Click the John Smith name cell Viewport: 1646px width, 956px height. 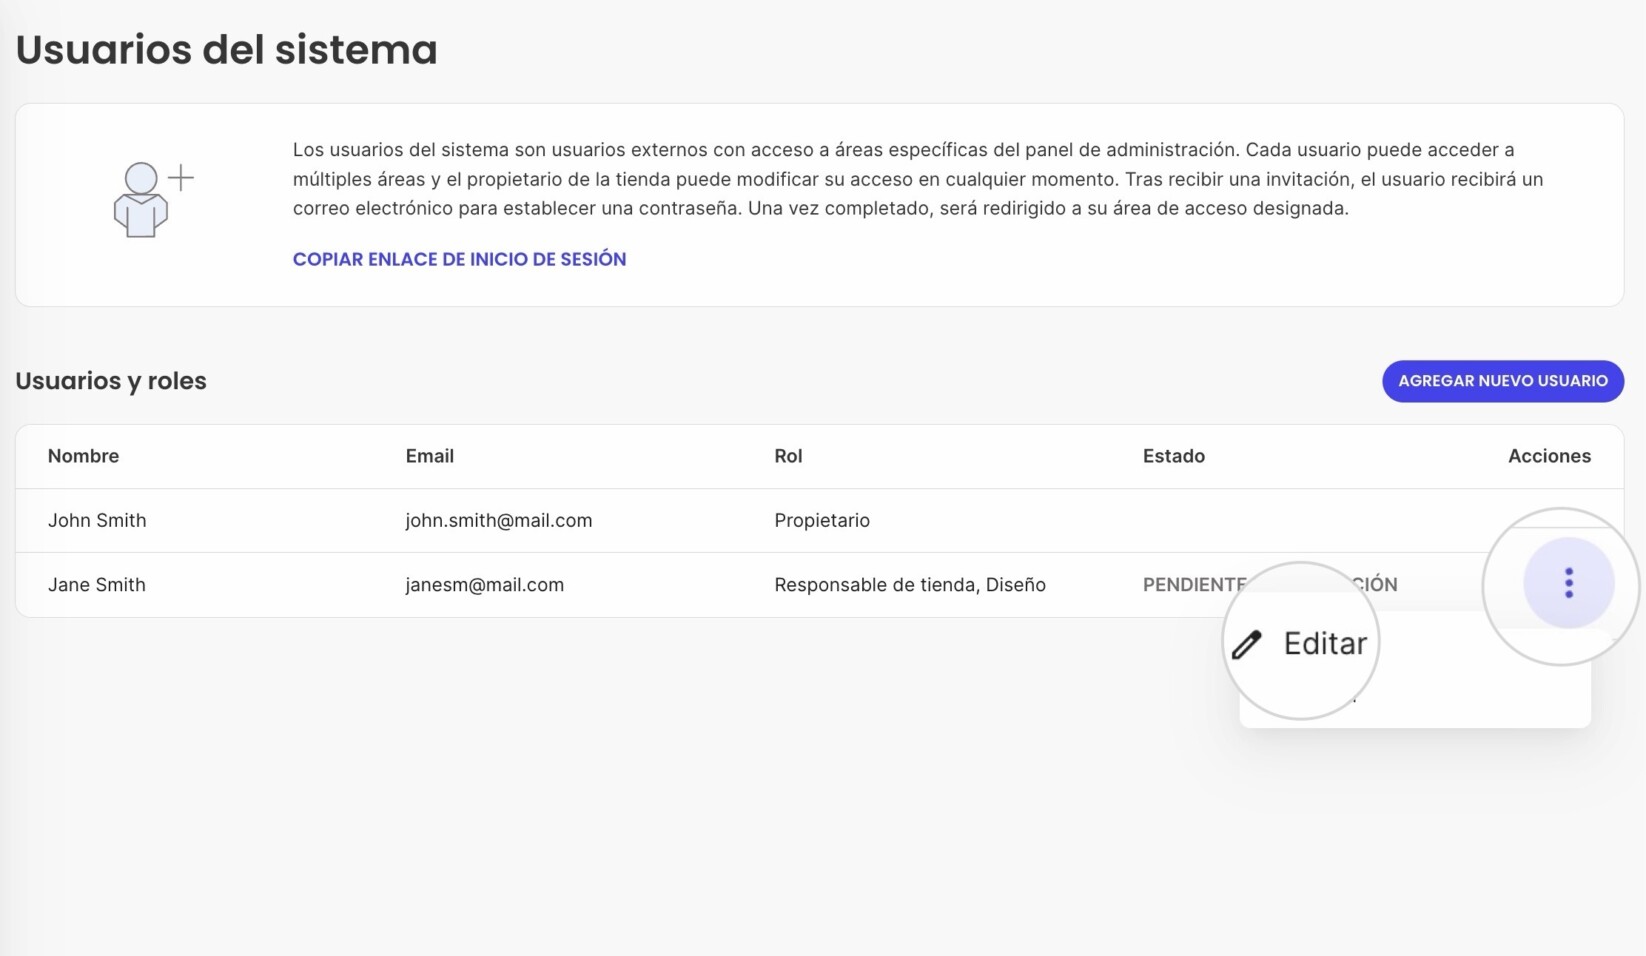click(x=97, y=520)
